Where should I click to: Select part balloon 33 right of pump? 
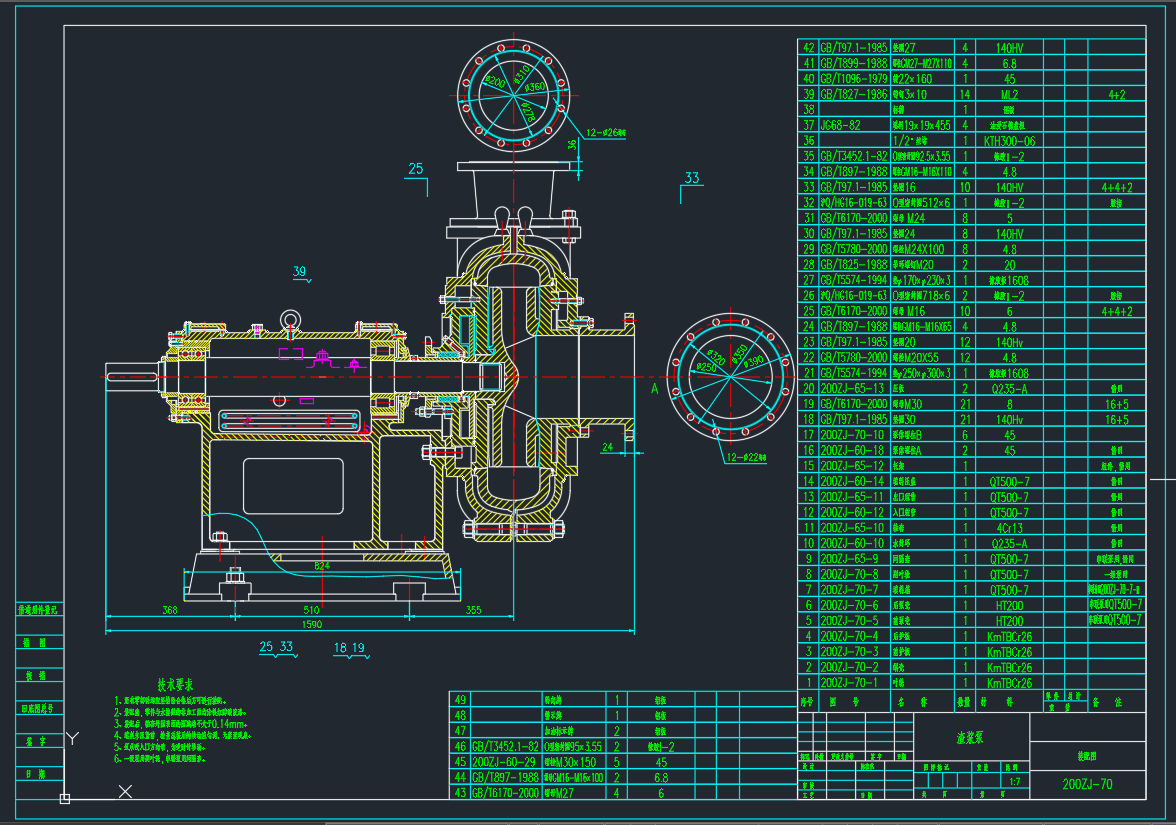pyautogui.click(x=692, y=179)
